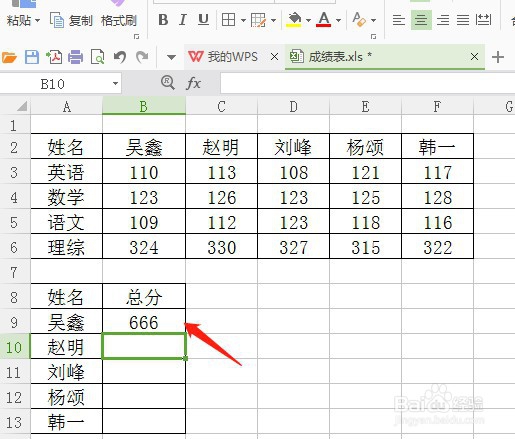The width and height of the screenshot is (515, 439).
Task: Select column D header
Action: [x=293, y=107]
